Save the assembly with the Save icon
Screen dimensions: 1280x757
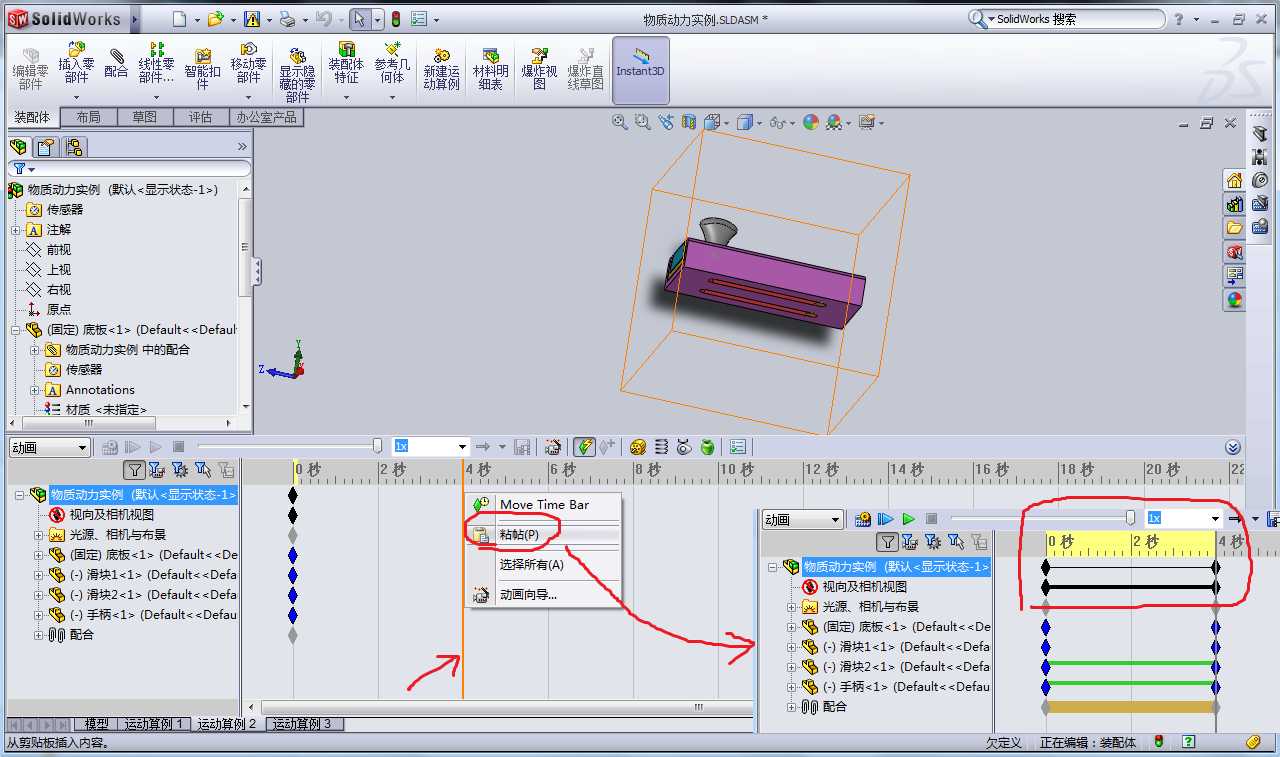[252, 19]
